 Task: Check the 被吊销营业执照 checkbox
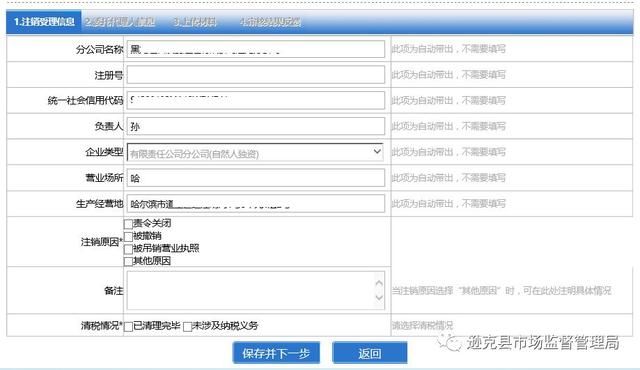[128, 249]
